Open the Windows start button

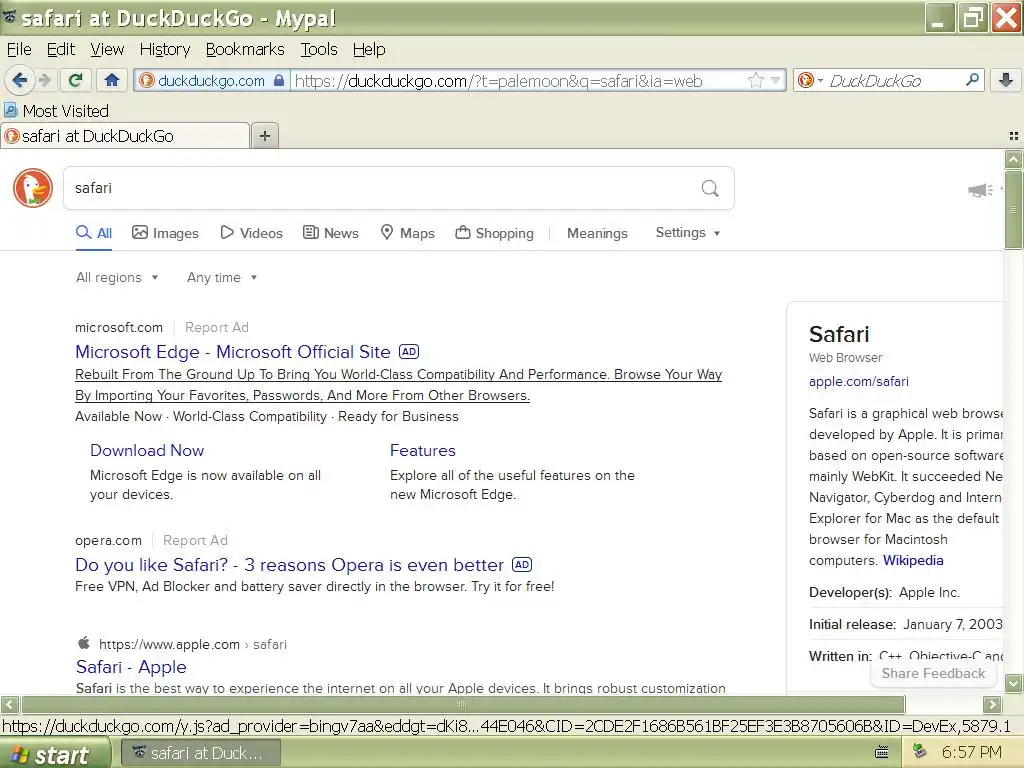[54, 754]
